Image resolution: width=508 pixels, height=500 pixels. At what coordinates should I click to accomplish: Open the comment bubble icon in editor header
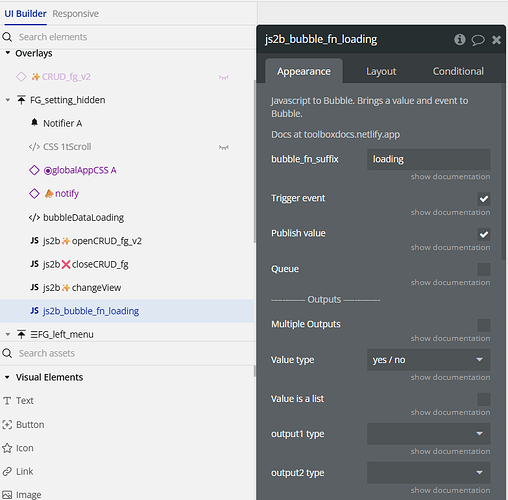coord(478,40)
